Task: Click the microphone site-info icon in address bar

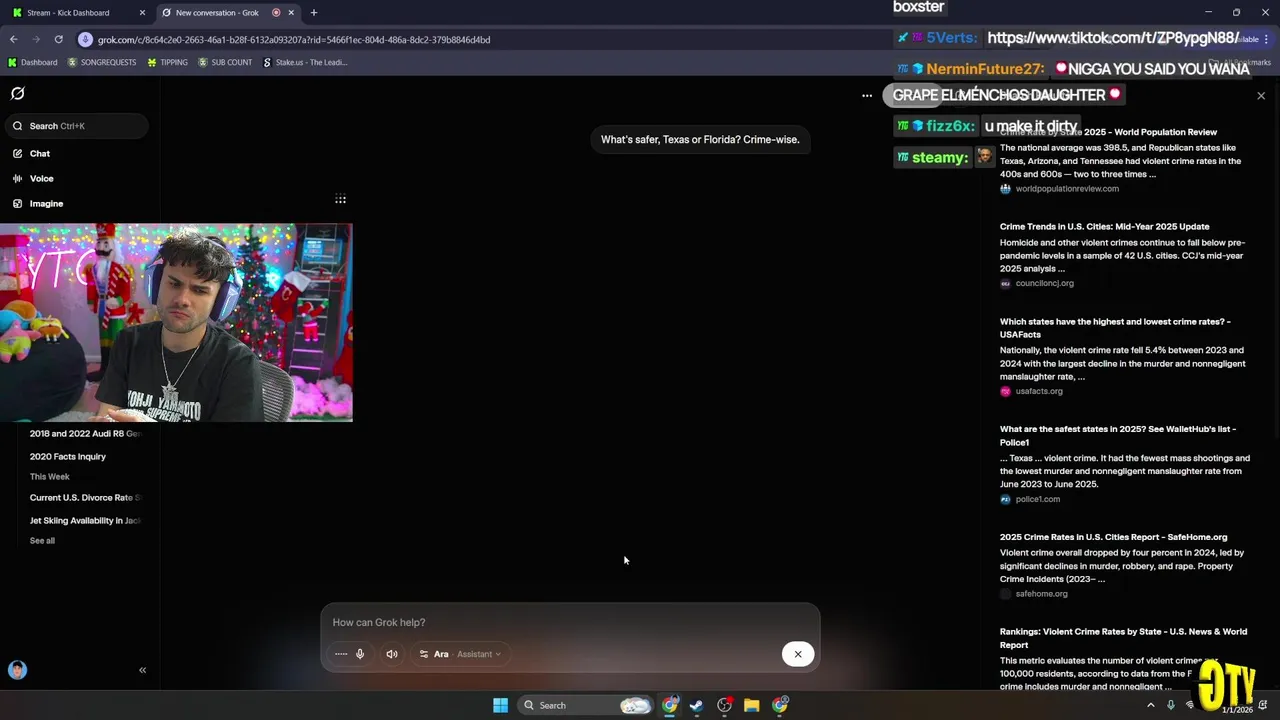Action: 85,39
